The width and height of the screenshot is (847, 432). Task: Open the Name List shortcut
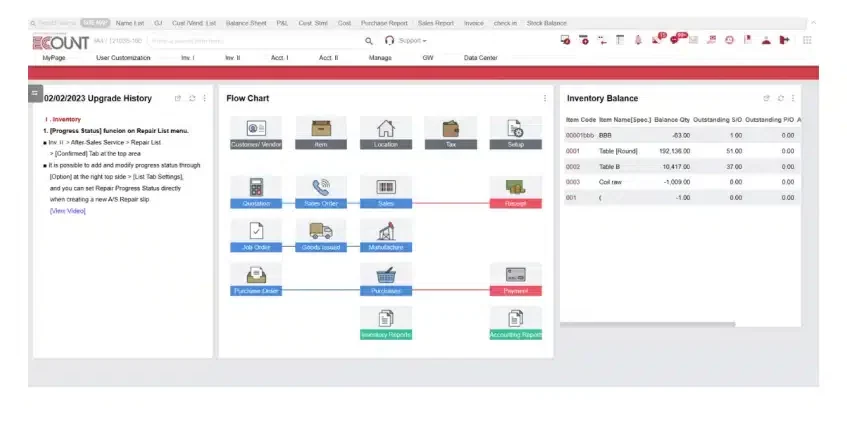[130, 23]
